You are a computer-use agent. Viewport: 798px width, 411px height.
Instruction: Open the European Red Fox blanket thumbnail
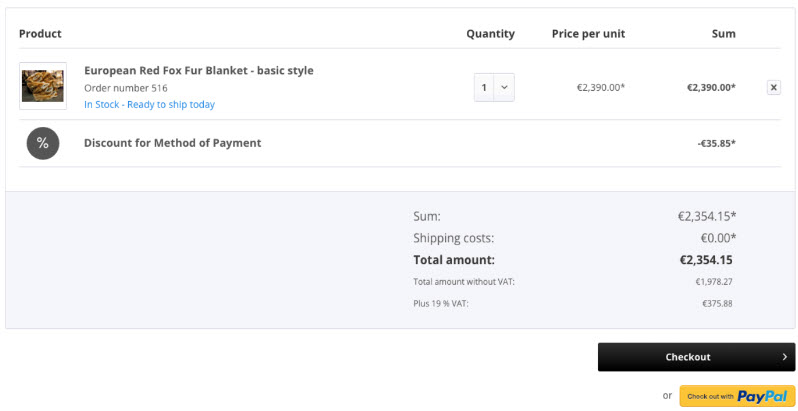pos(43,86)
